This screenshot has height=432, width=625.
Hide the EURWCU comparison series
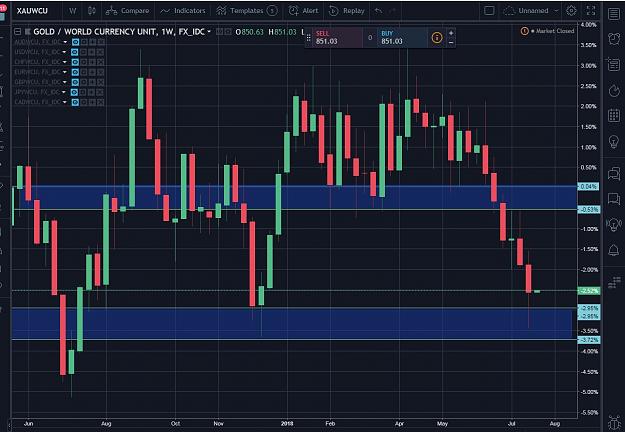coord(75,72)
